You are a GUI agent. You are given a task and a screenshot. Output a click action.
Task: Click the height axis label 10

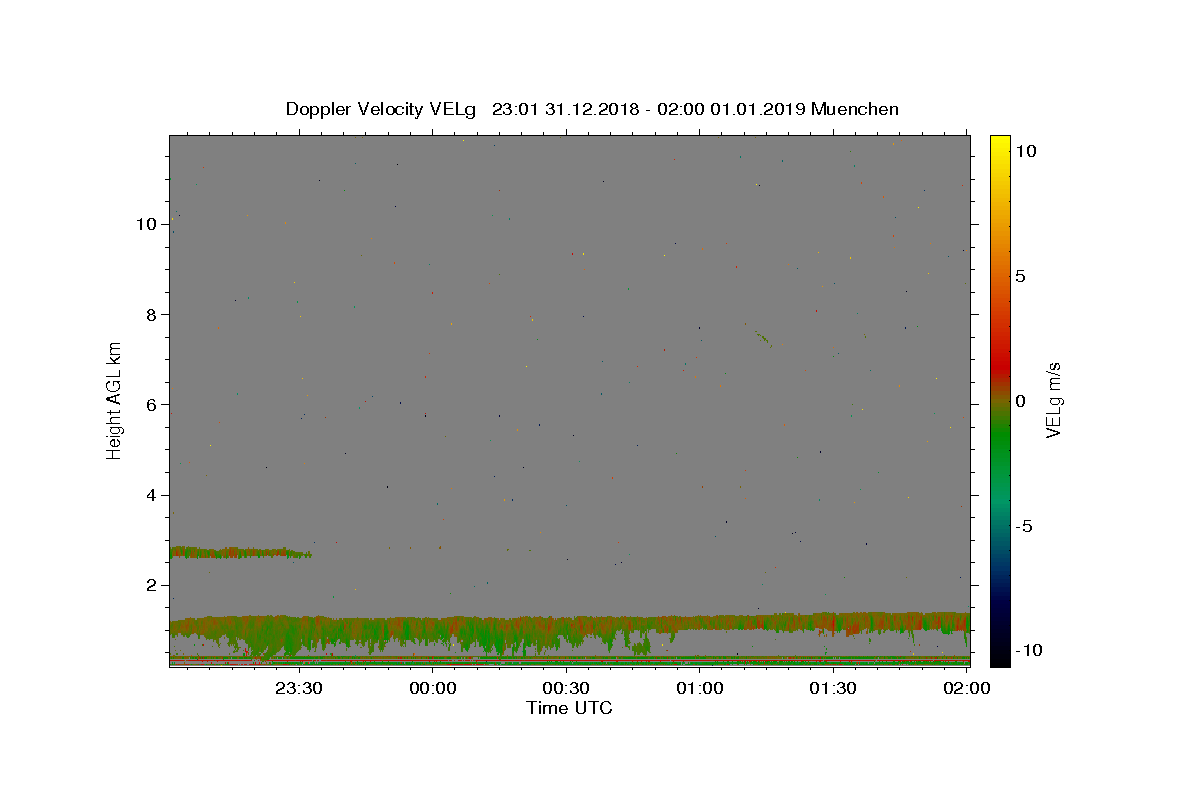[x=147, y=224]
